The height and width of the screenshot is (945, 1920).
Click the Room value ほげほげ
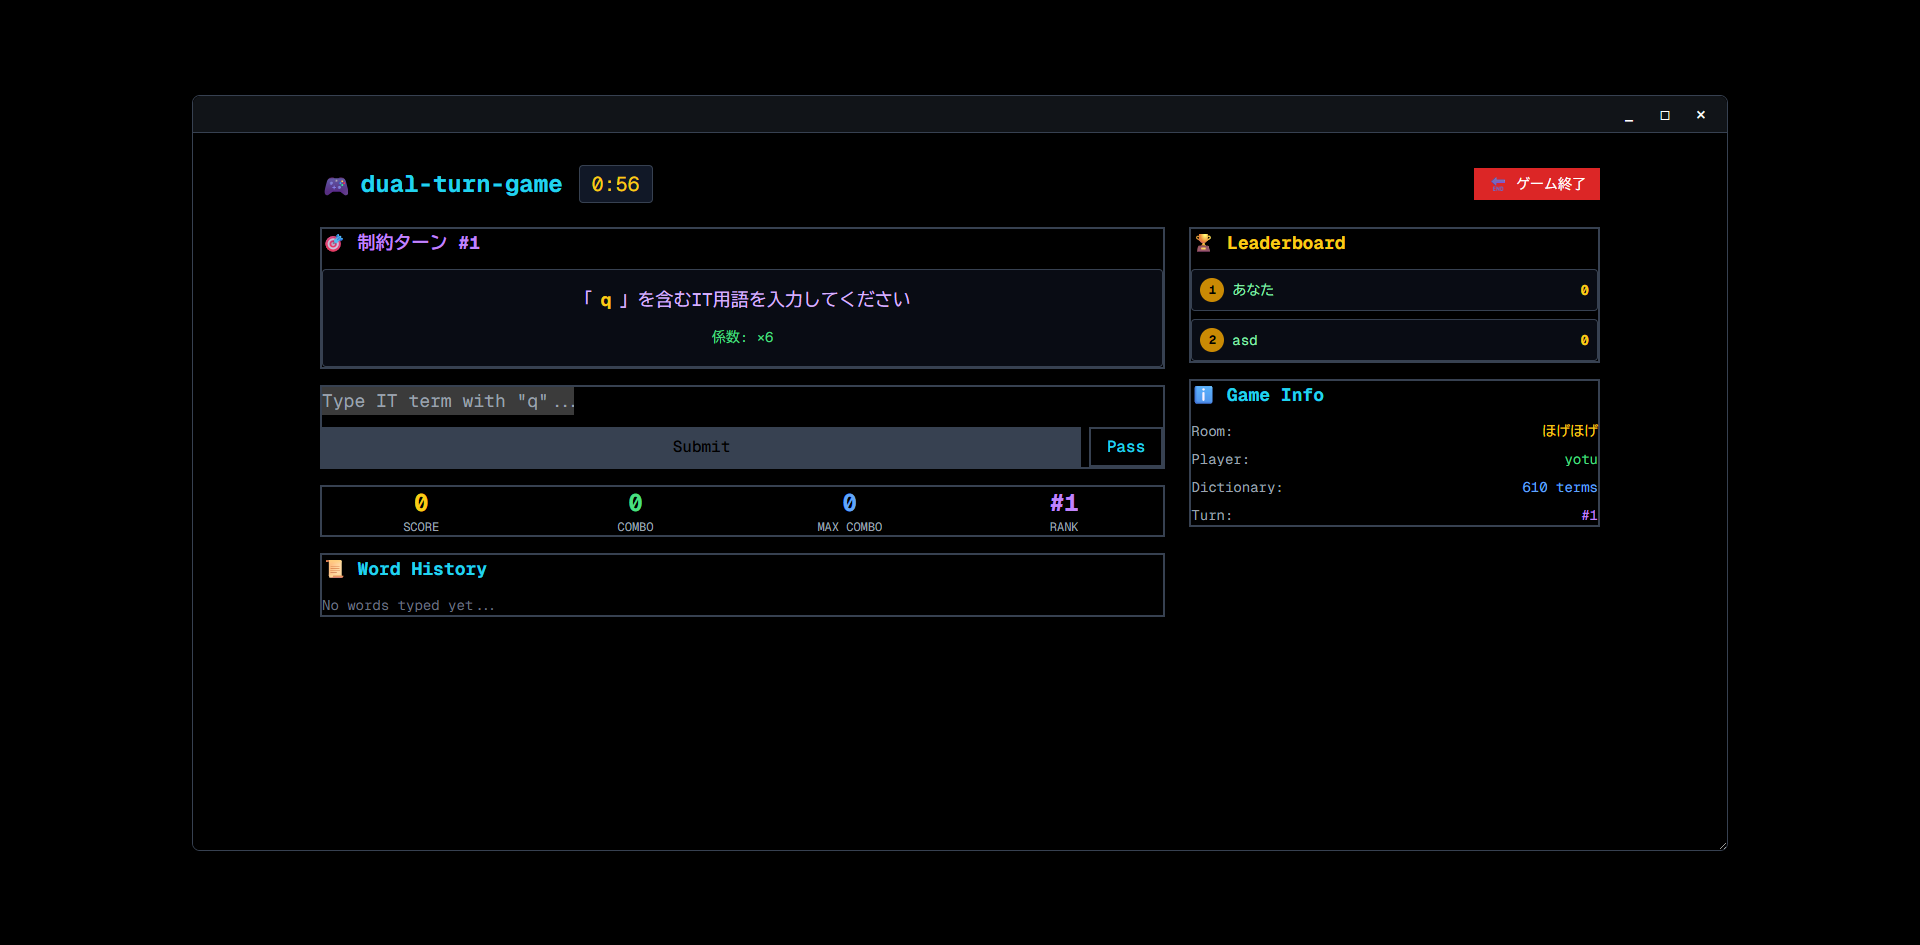click(1569, 431)
